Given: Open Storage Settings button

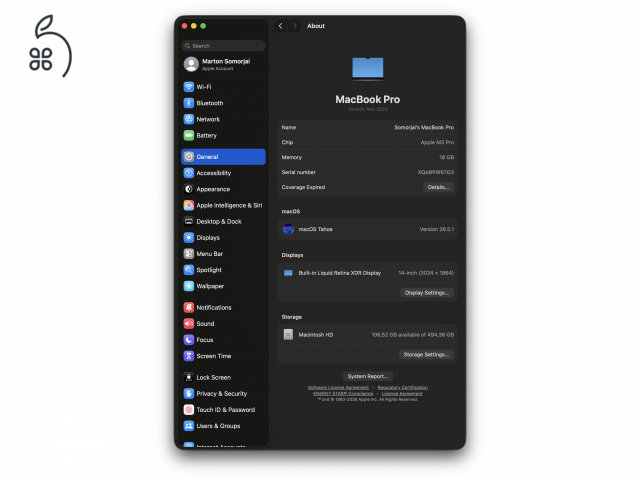Looking at the screenshot, I should [426, 354].
